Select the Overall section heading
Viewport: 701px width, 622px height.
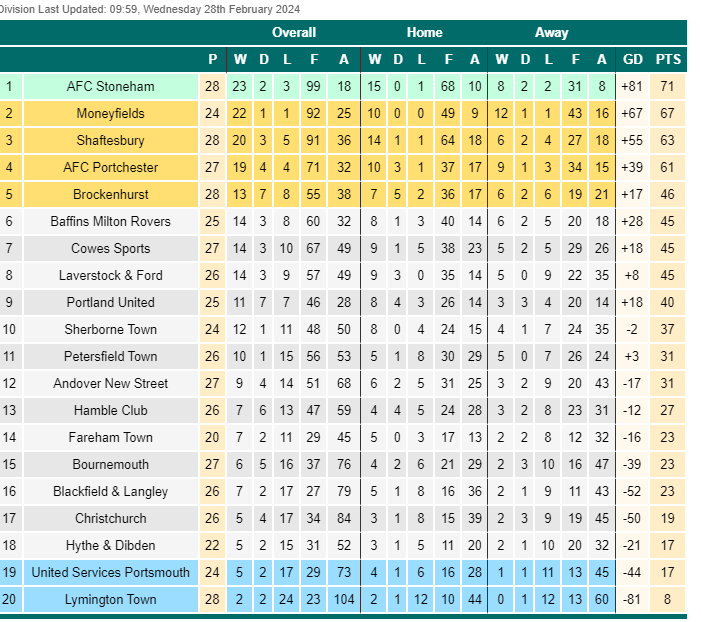[x=294, y=33]
